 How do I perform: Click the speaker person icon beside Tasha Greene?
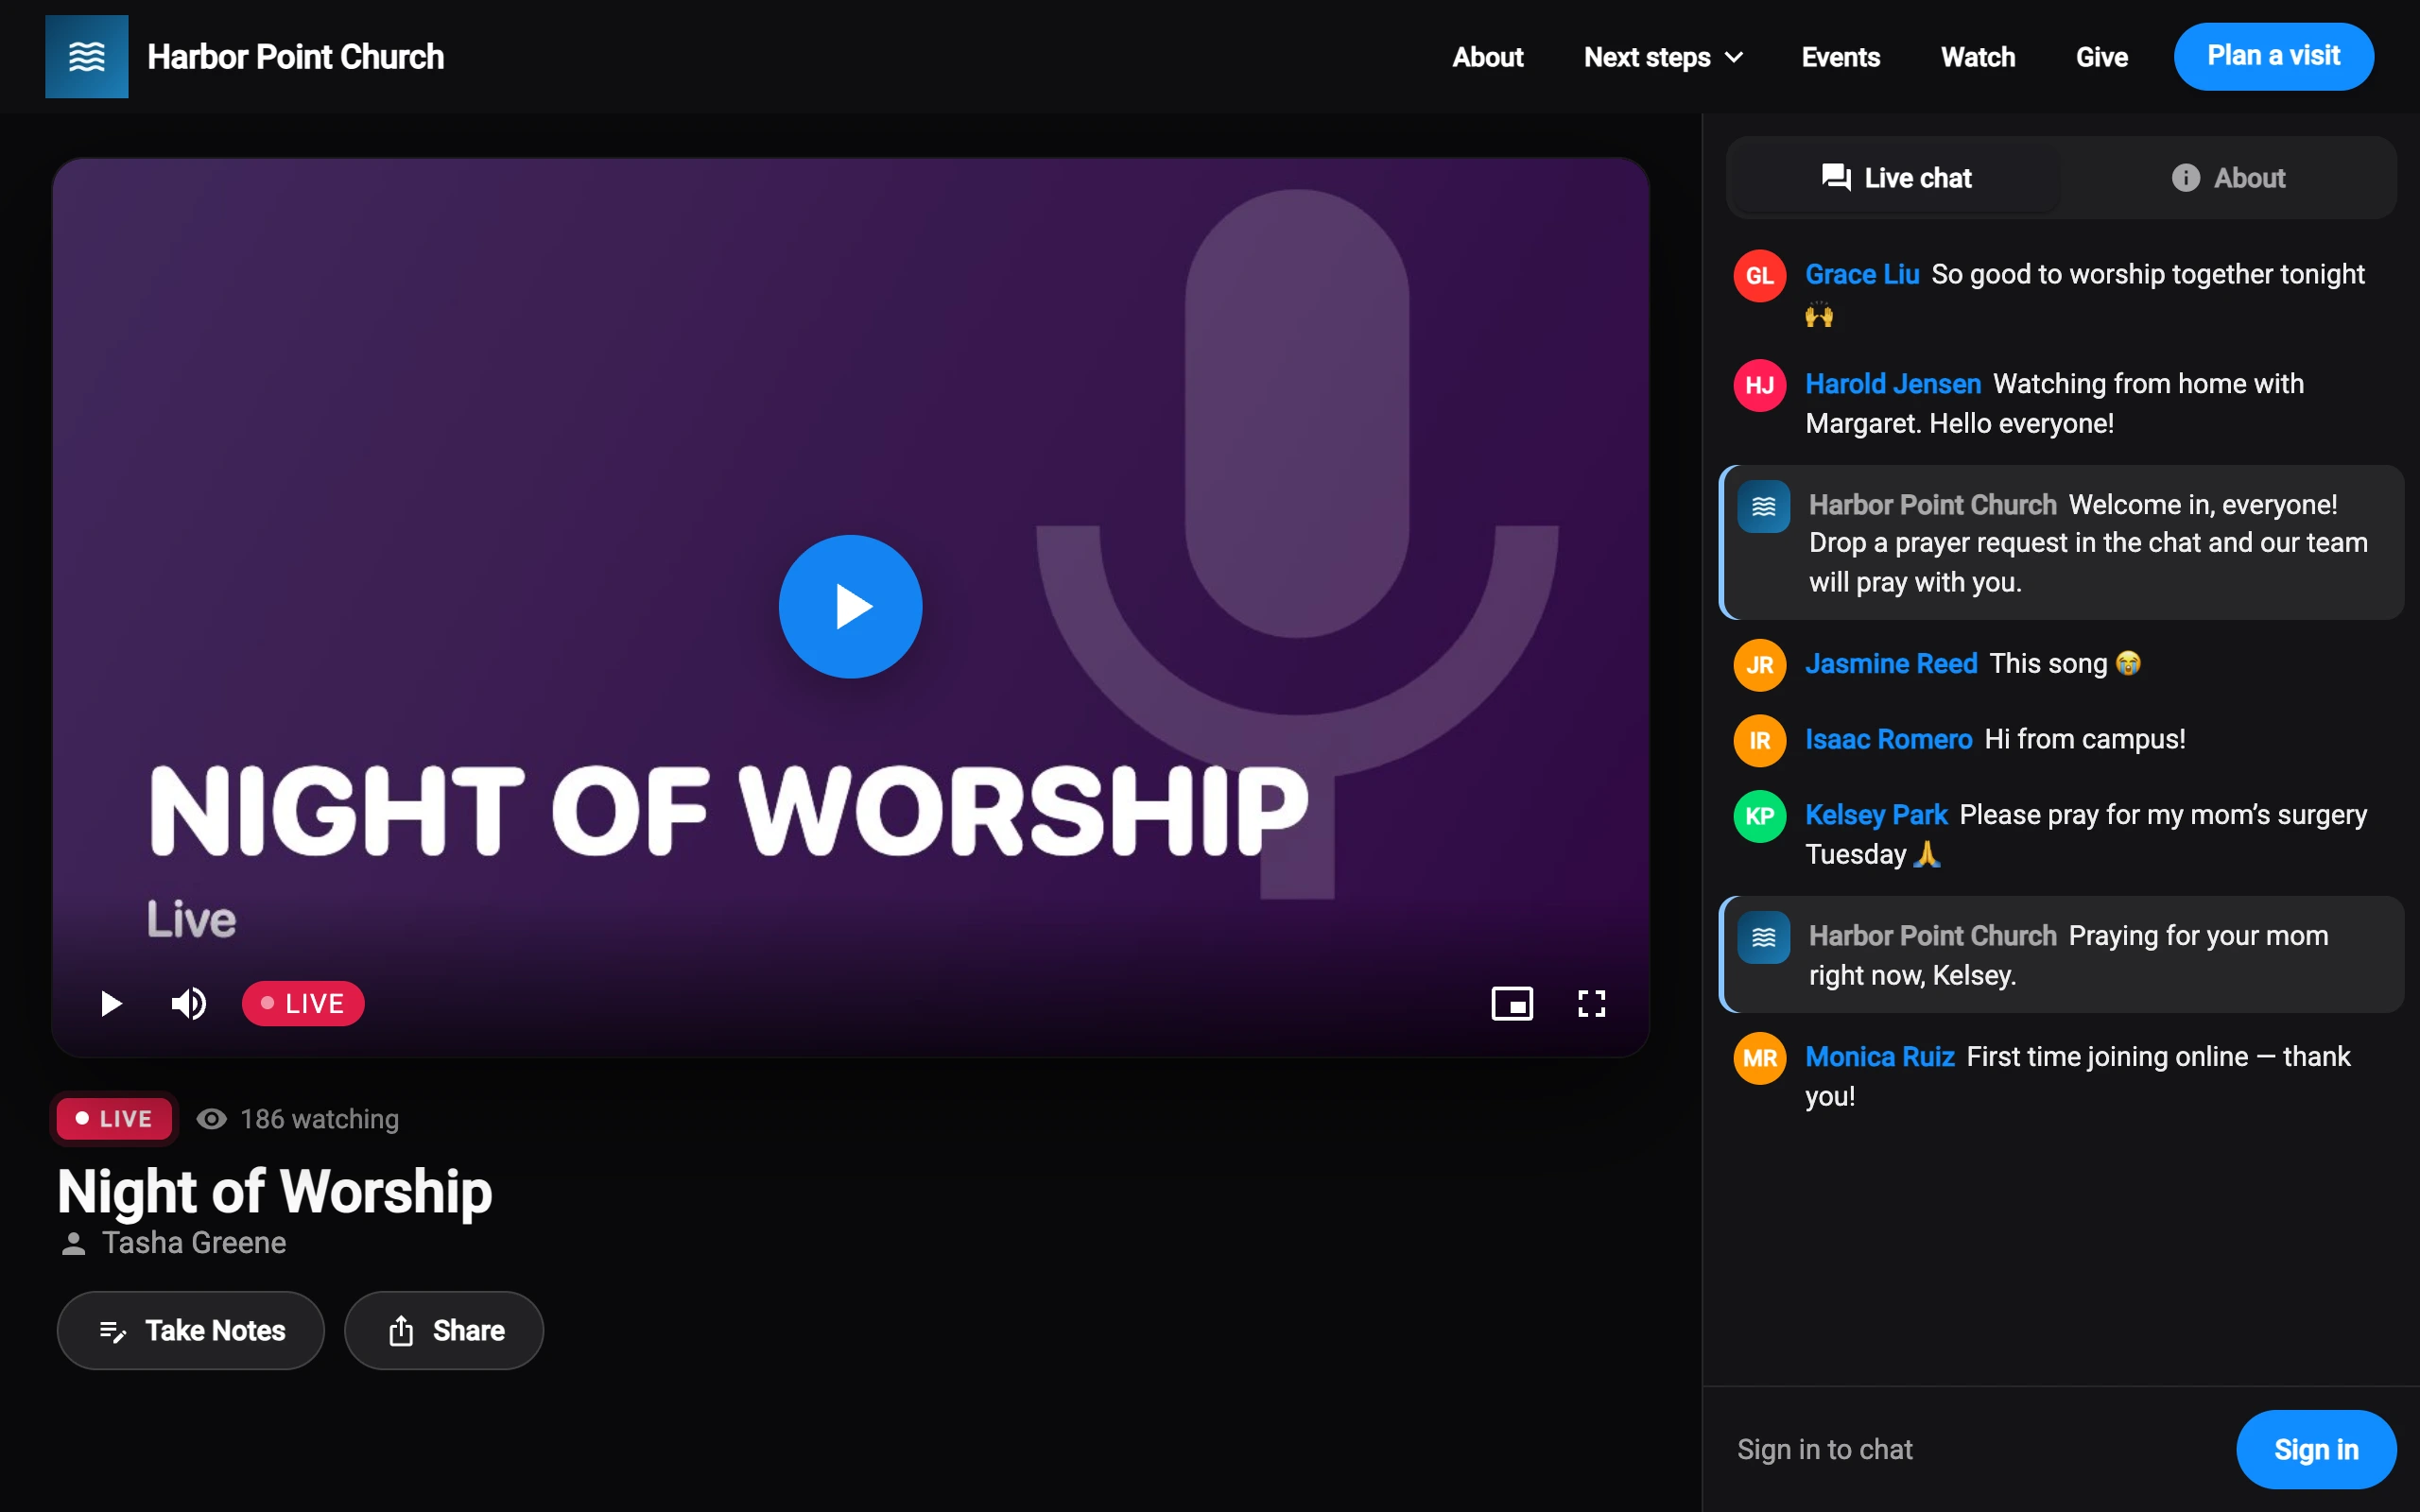(x=73, y=1243)
